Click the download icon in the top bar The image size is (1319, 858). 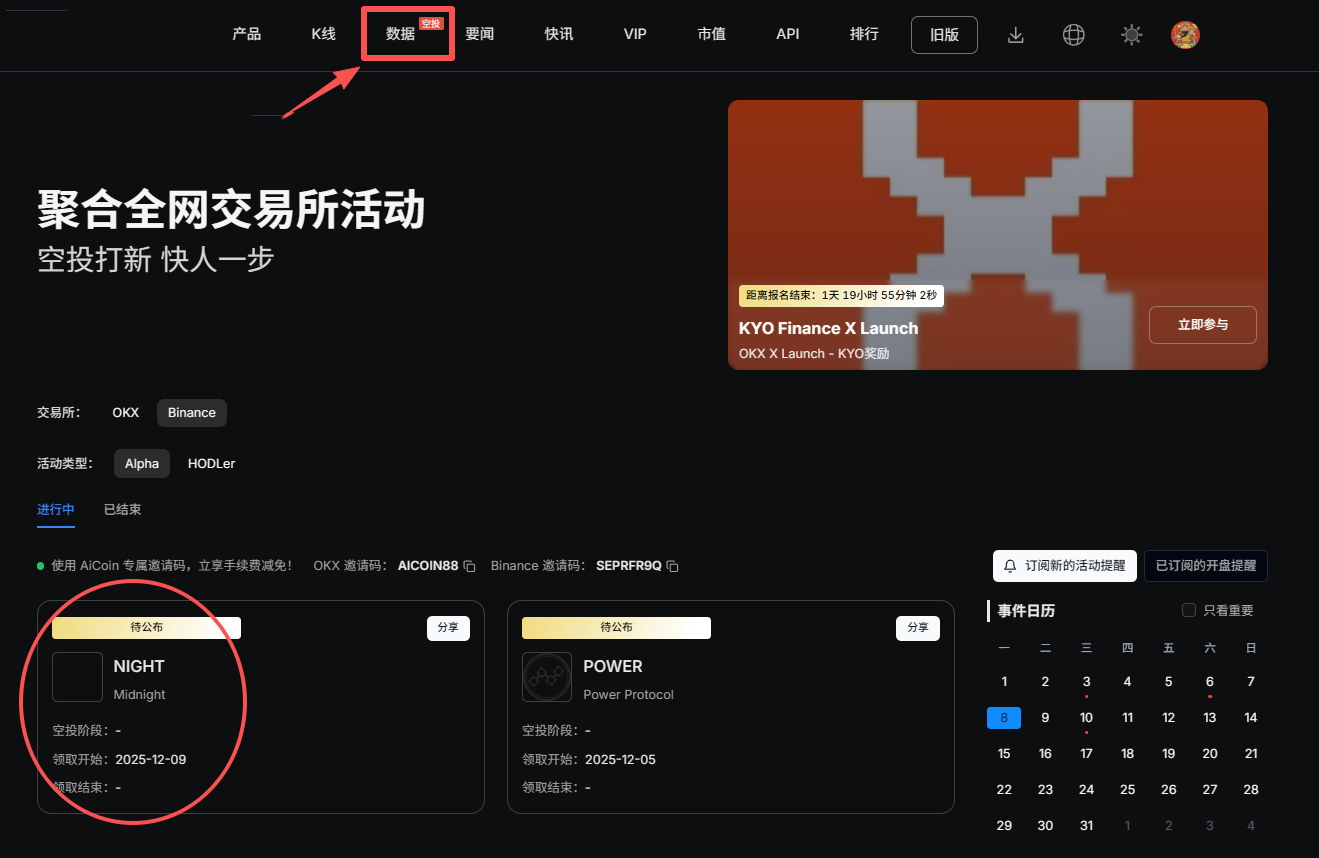click(1015, 35)
